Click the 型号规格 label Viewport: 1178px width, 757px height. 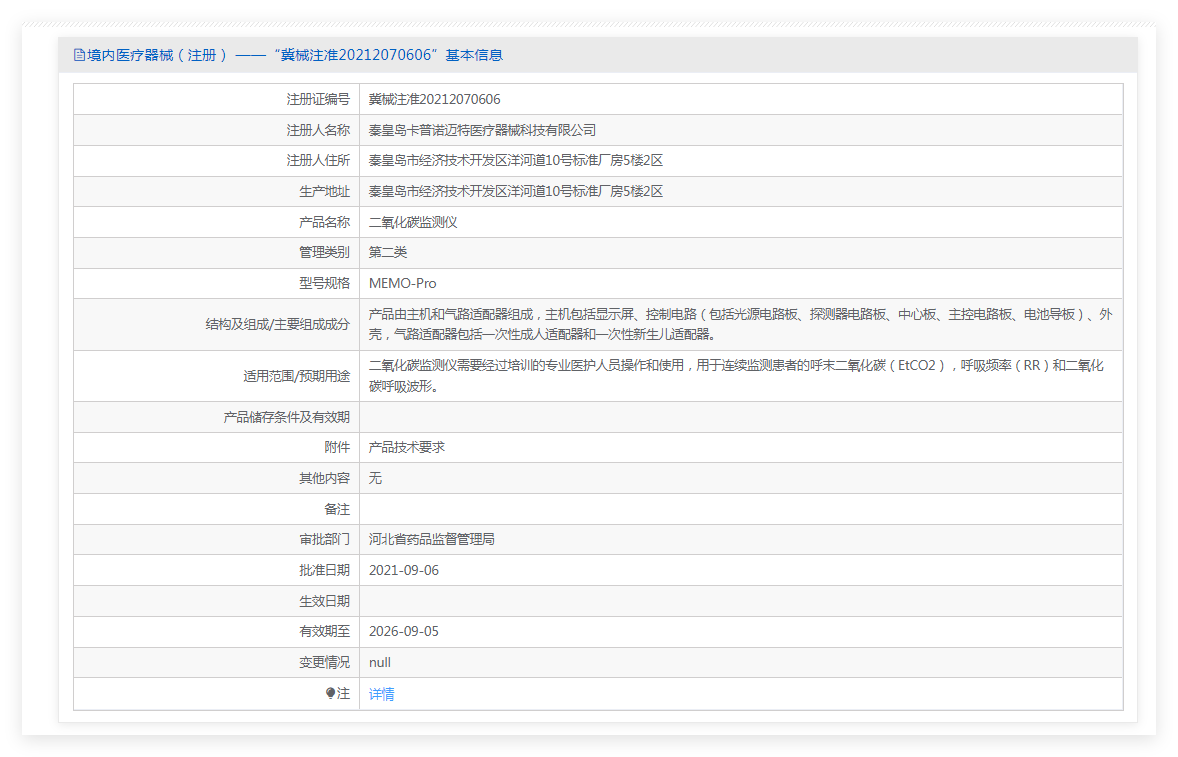325,283
